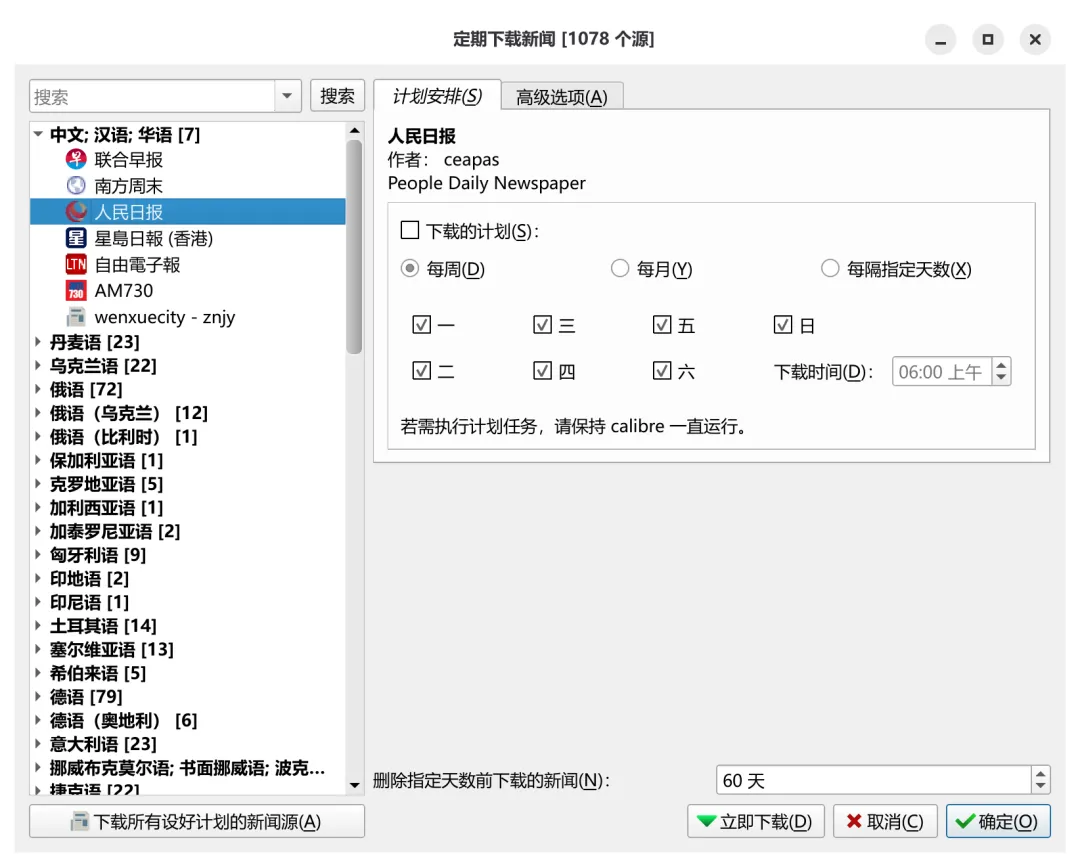
Task: Toggle the 二 (Tuesday) checkbox
Action: 422,371
